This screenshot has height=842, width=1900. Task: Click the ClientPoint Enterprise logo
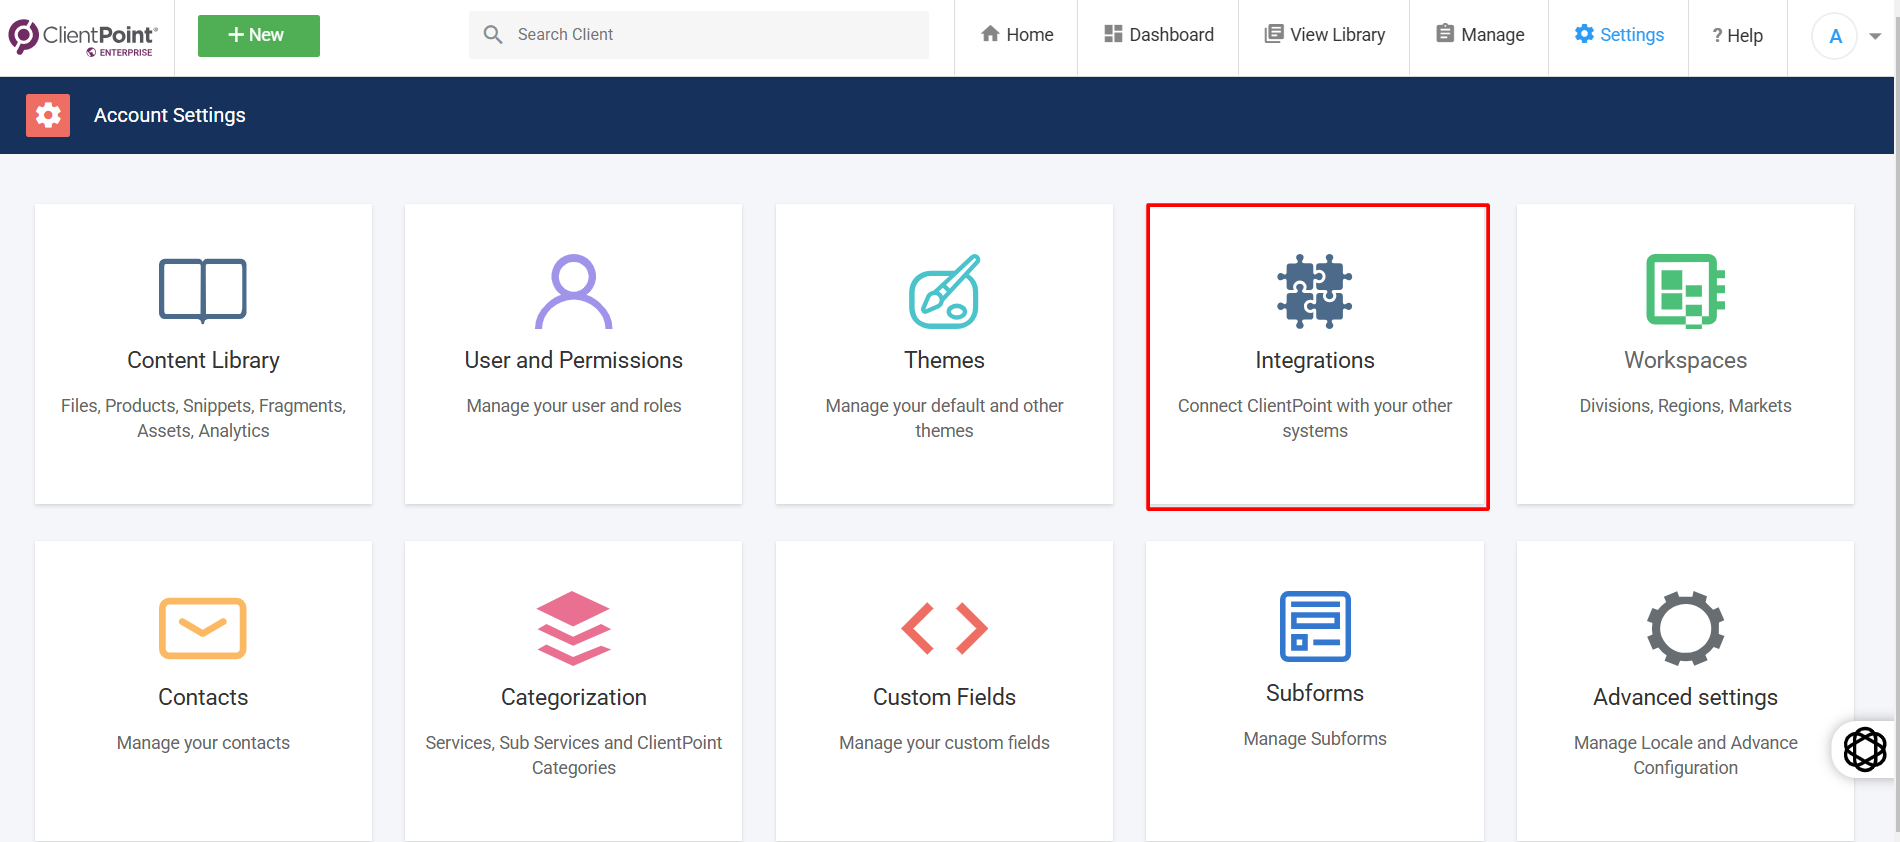tap(83, 37)
